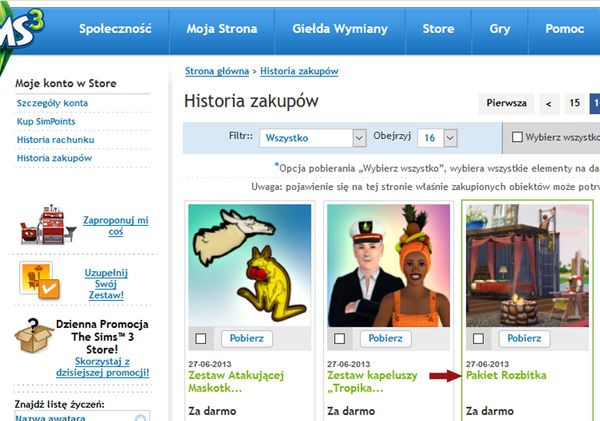Open Strona główna breadcrumb link

(x=217, y=71)
